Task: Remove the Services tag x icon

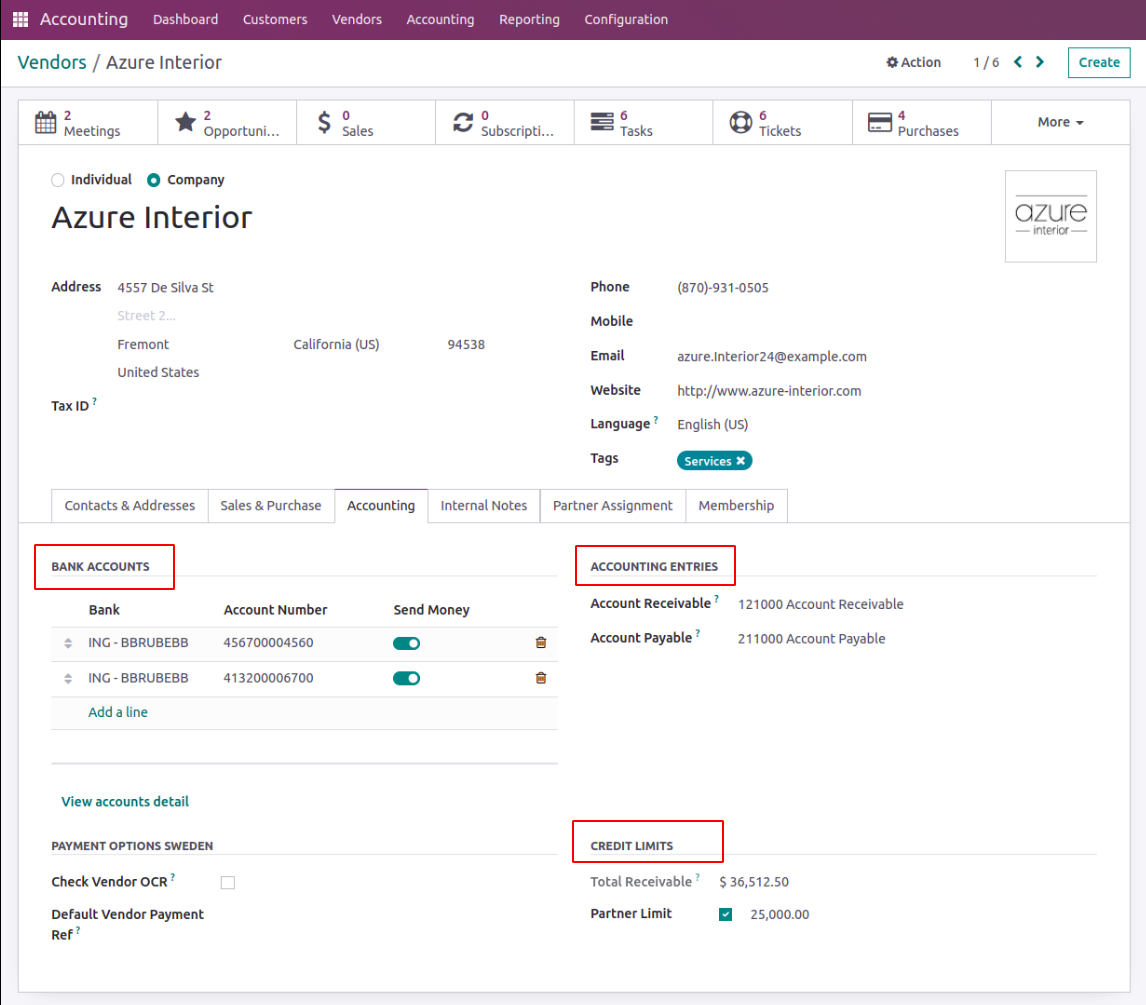Action: pyautogui.click(x=740, y=460)
